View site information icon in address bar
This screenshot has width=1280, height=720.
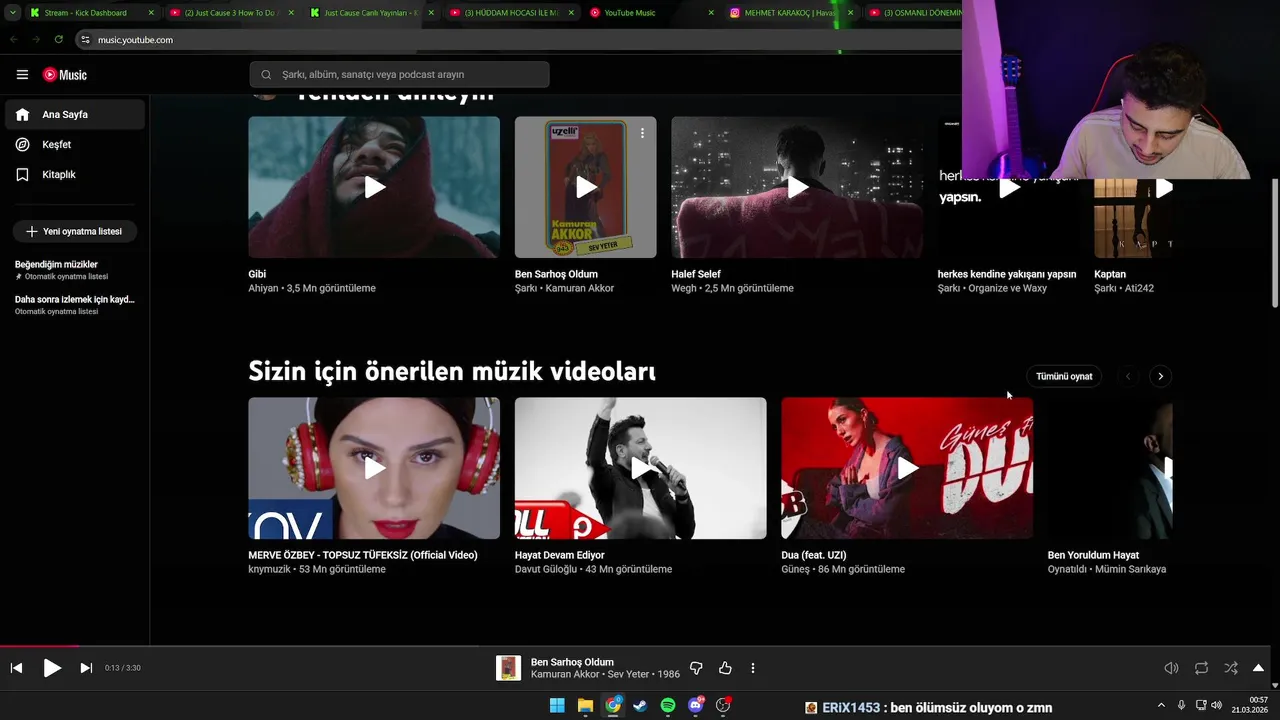tap(85, 39)
